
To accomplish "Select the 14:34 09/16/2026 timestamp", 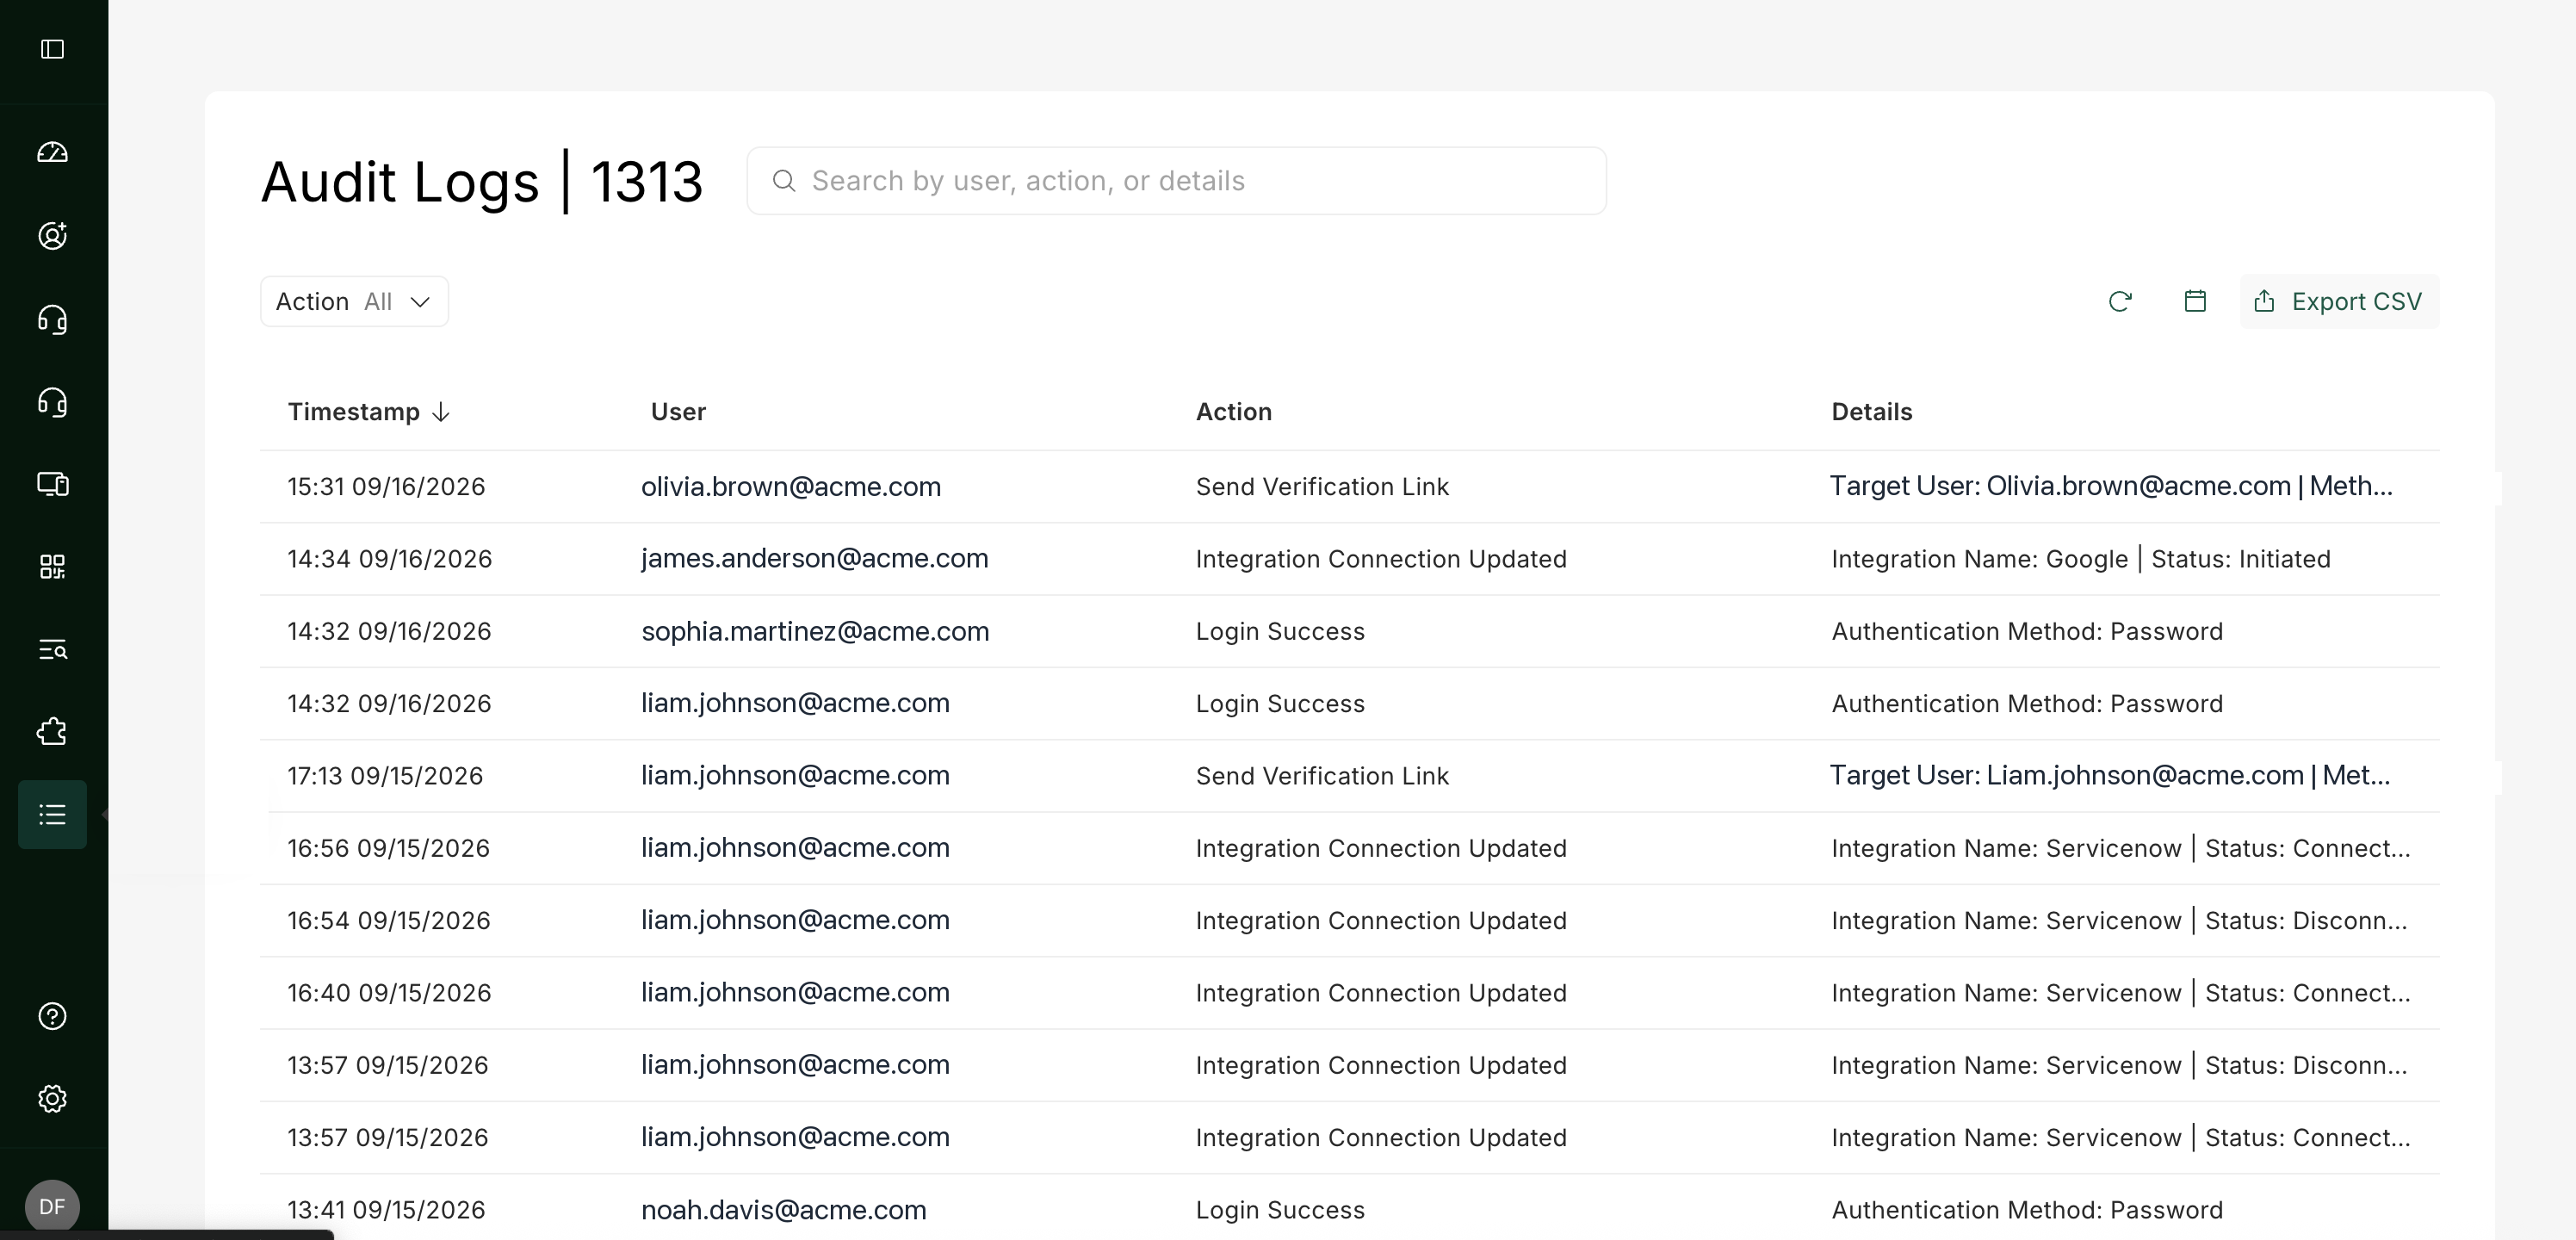I will [389, 559].
